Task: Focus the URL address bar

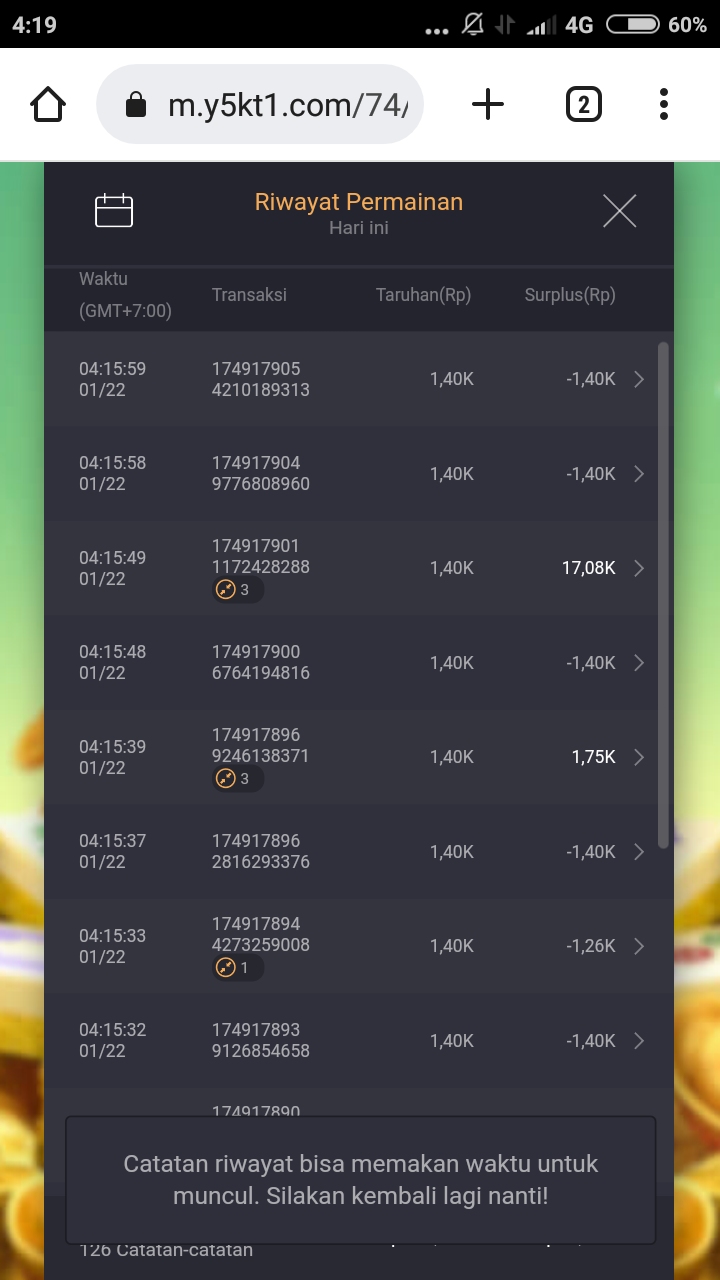Action: [270, 104]
